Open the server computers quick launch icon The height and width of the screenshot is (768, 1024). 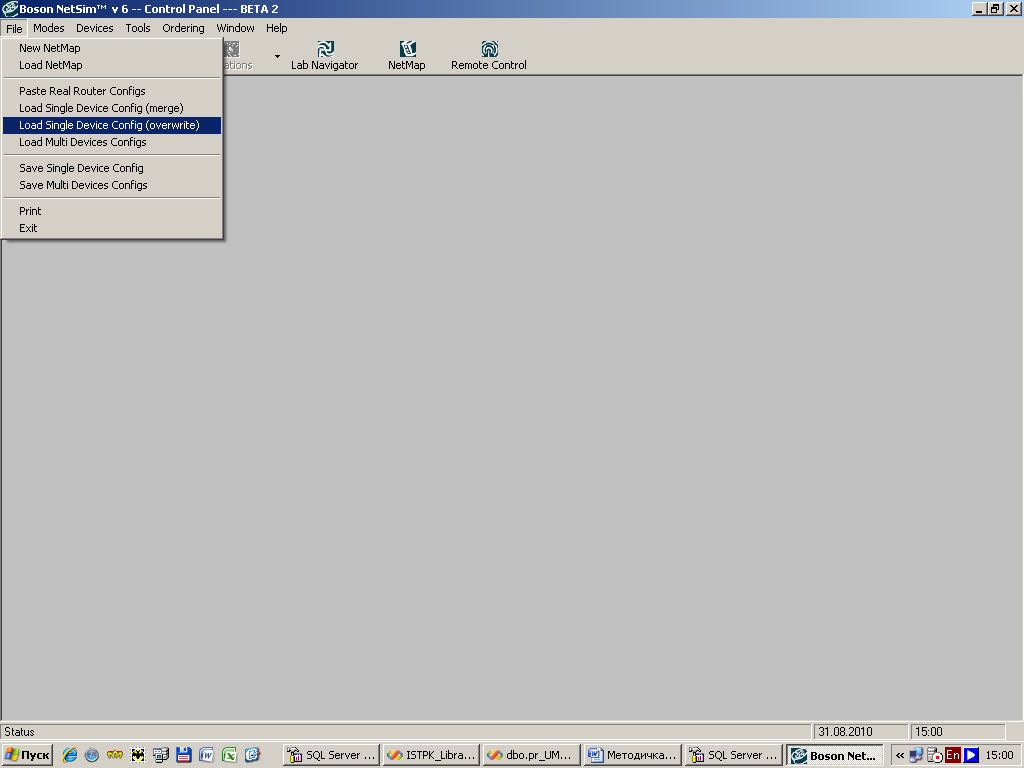161,755
